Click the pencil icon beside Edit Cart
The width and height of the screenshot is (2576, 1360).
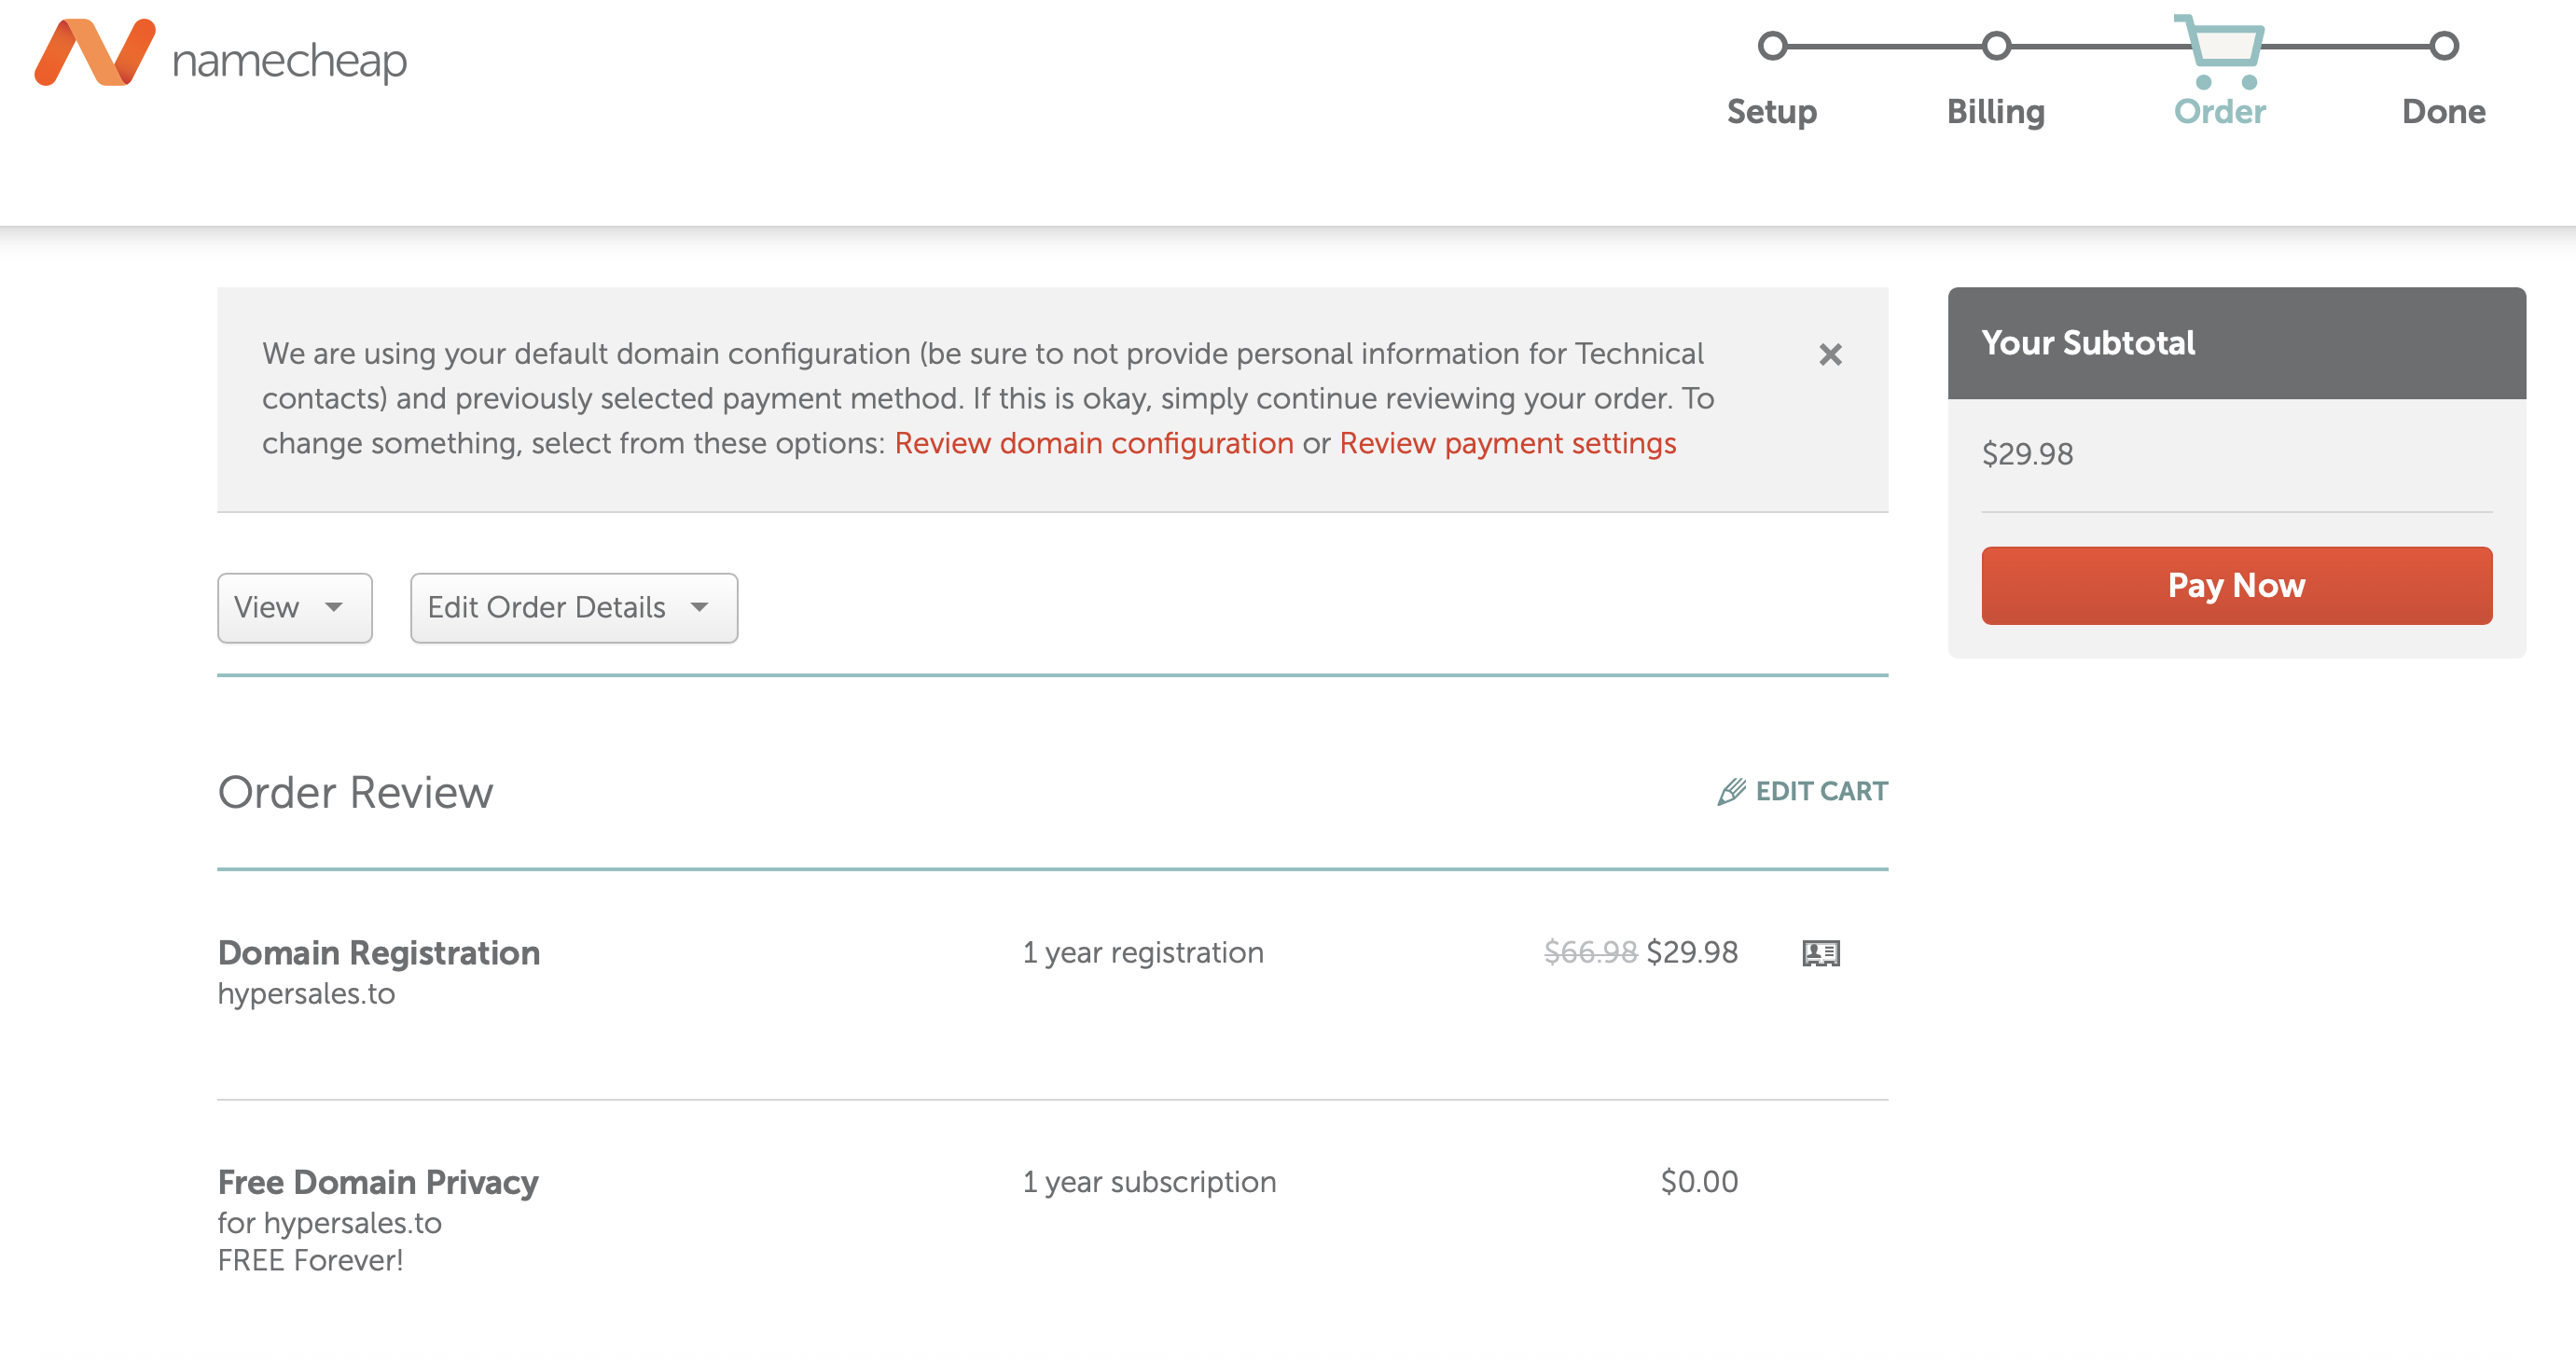coord(1732,792)
